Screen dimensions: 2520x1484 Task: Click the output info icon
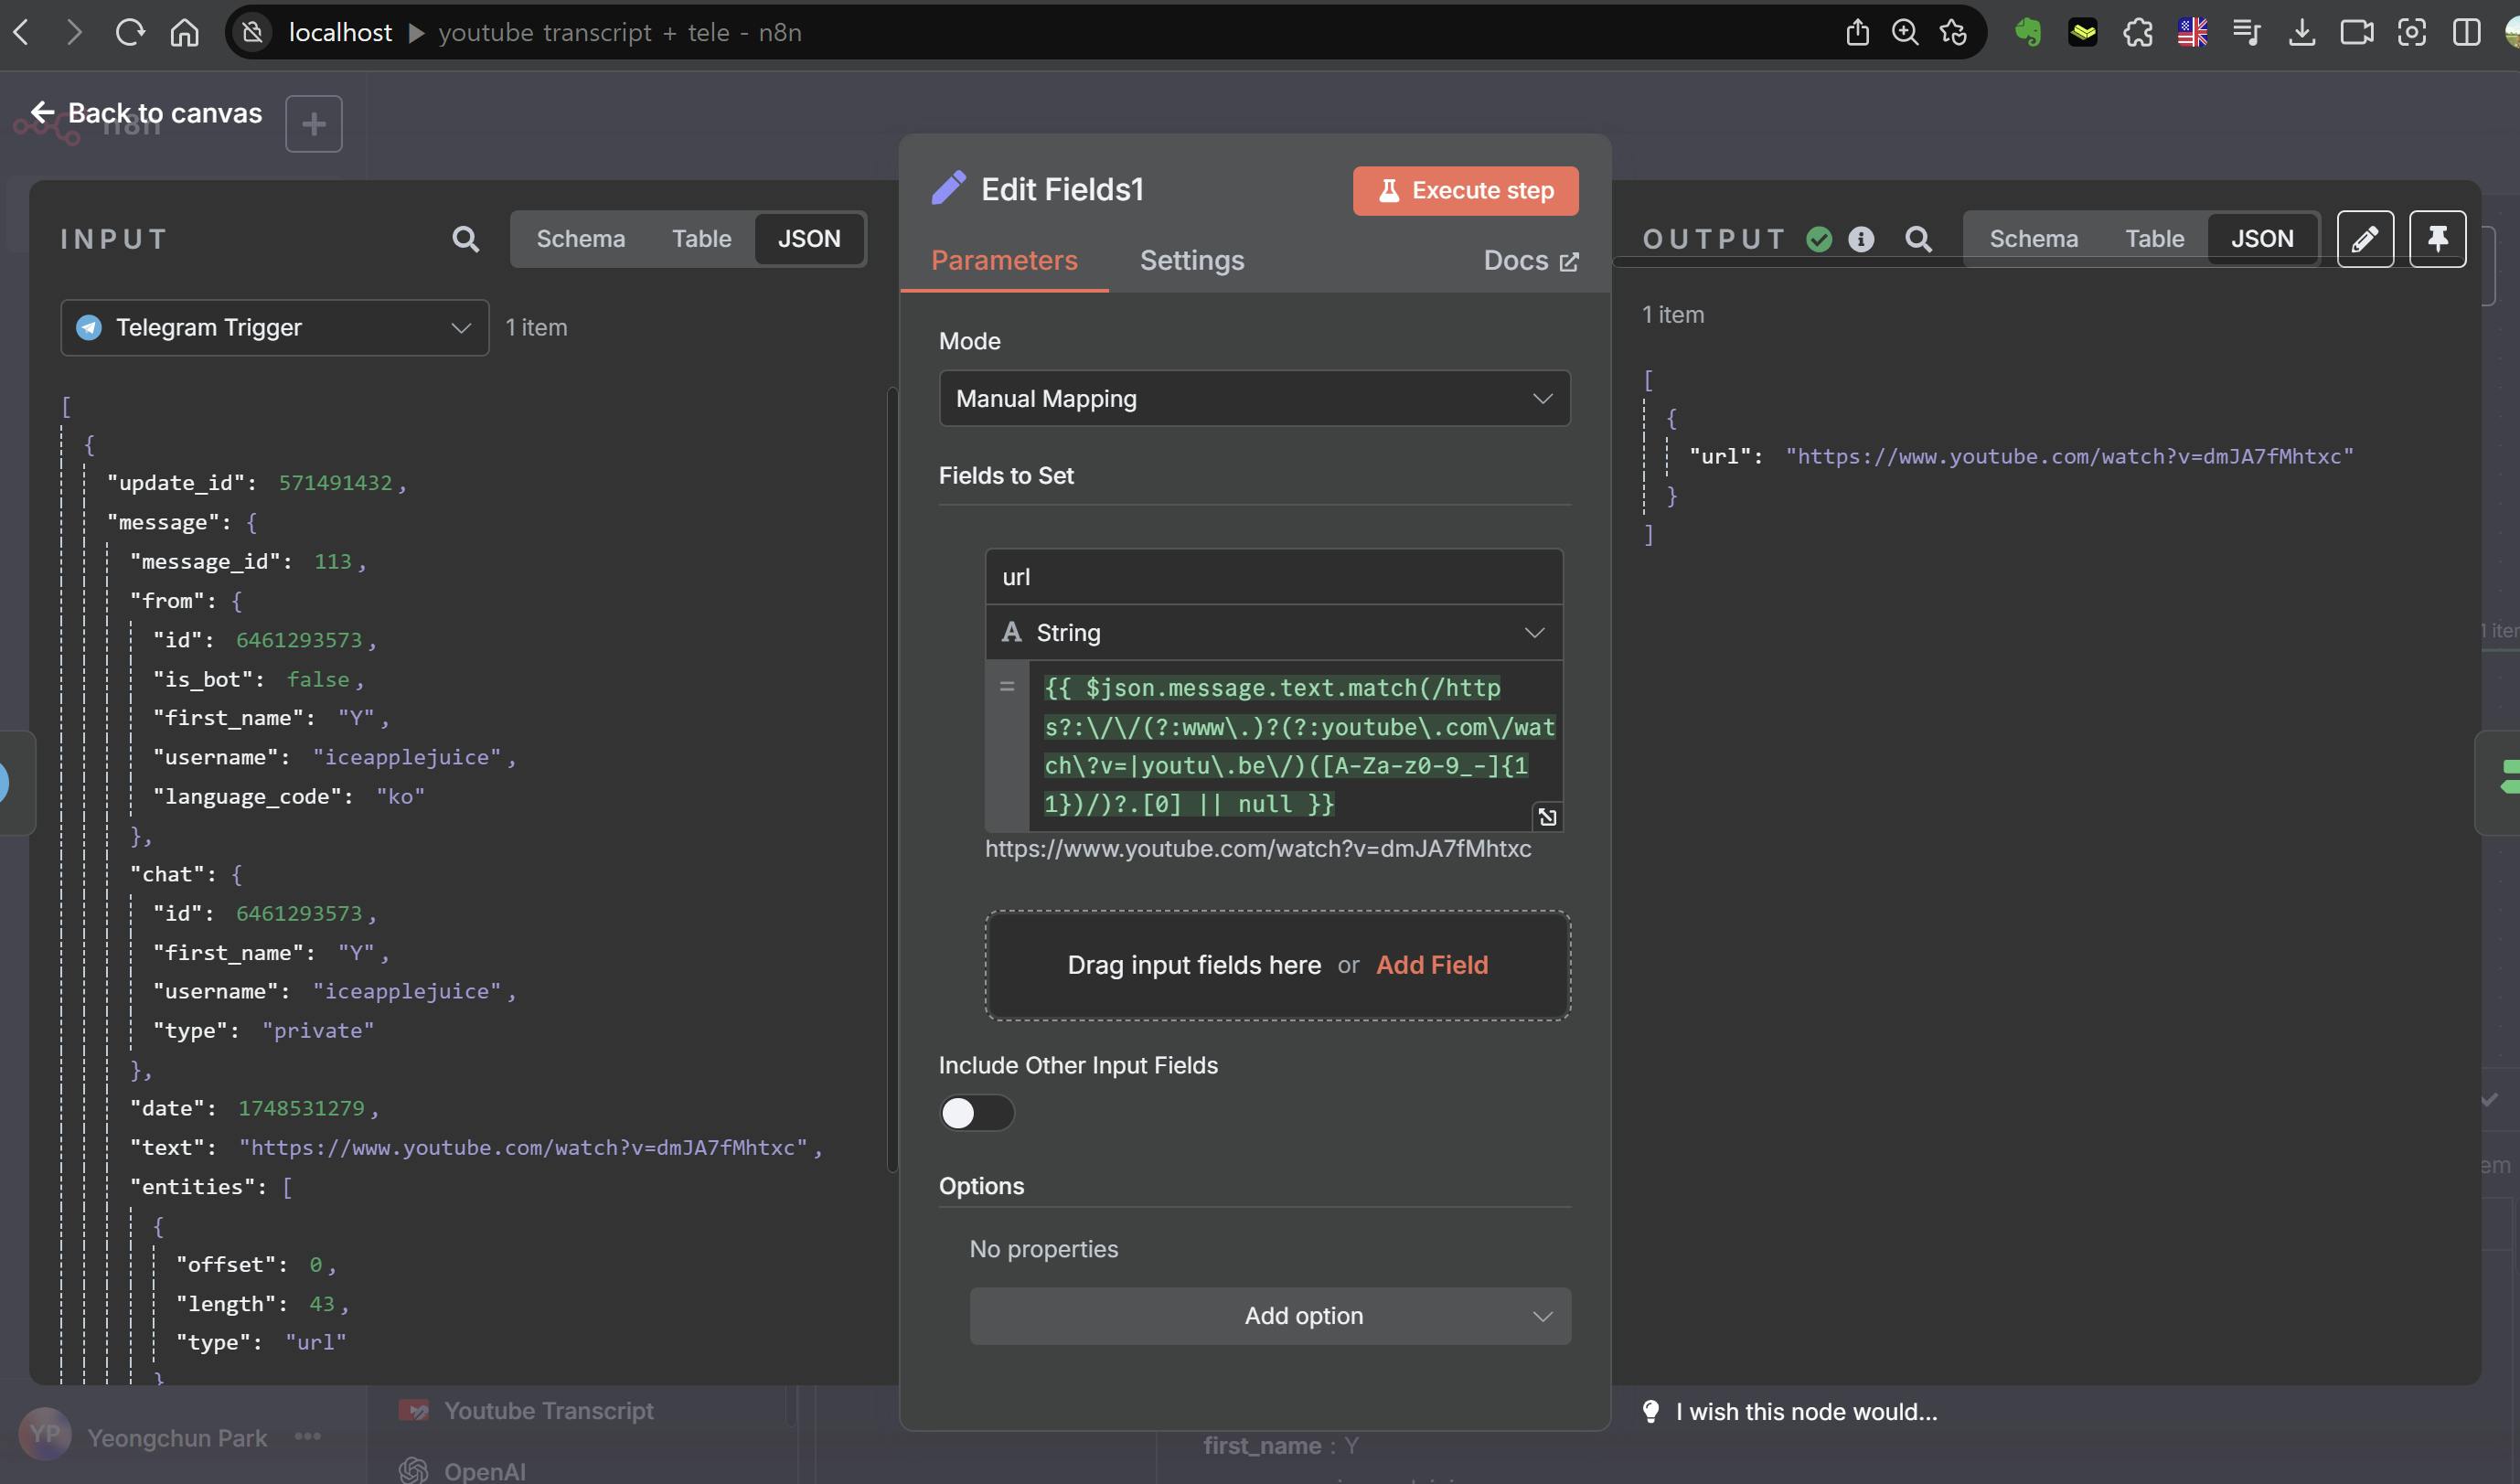coord(1861,239)
